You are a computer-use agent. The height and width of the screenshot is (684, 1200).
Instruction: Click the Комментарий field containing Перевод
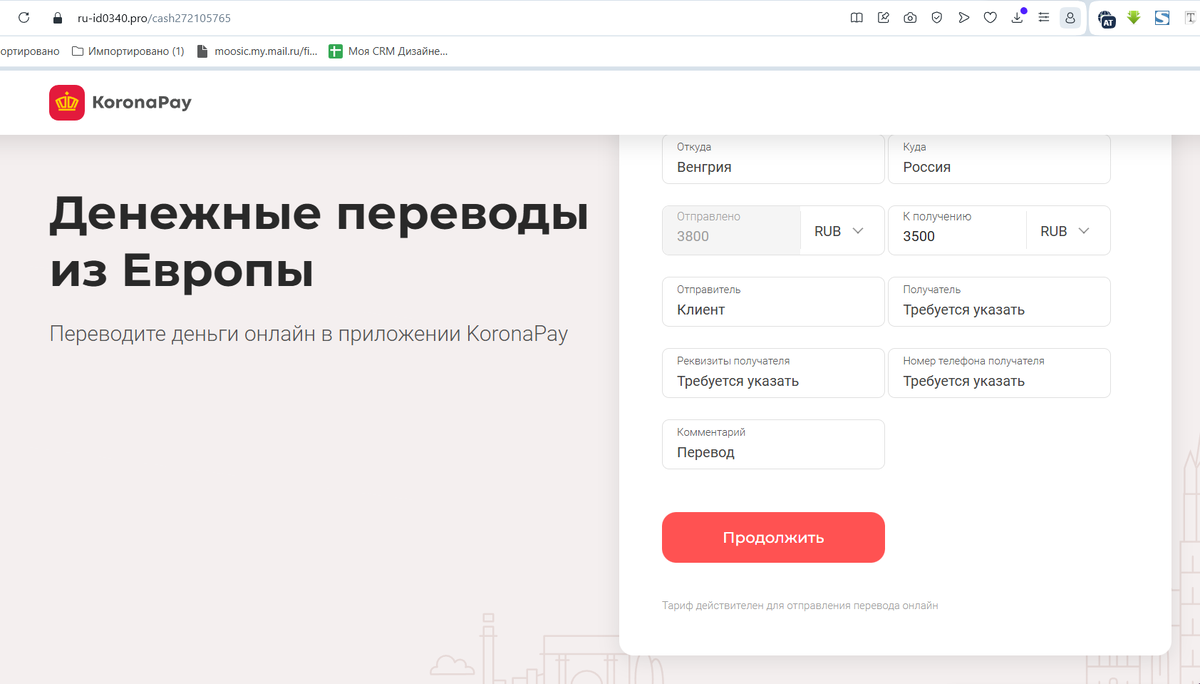click(772, 444)
